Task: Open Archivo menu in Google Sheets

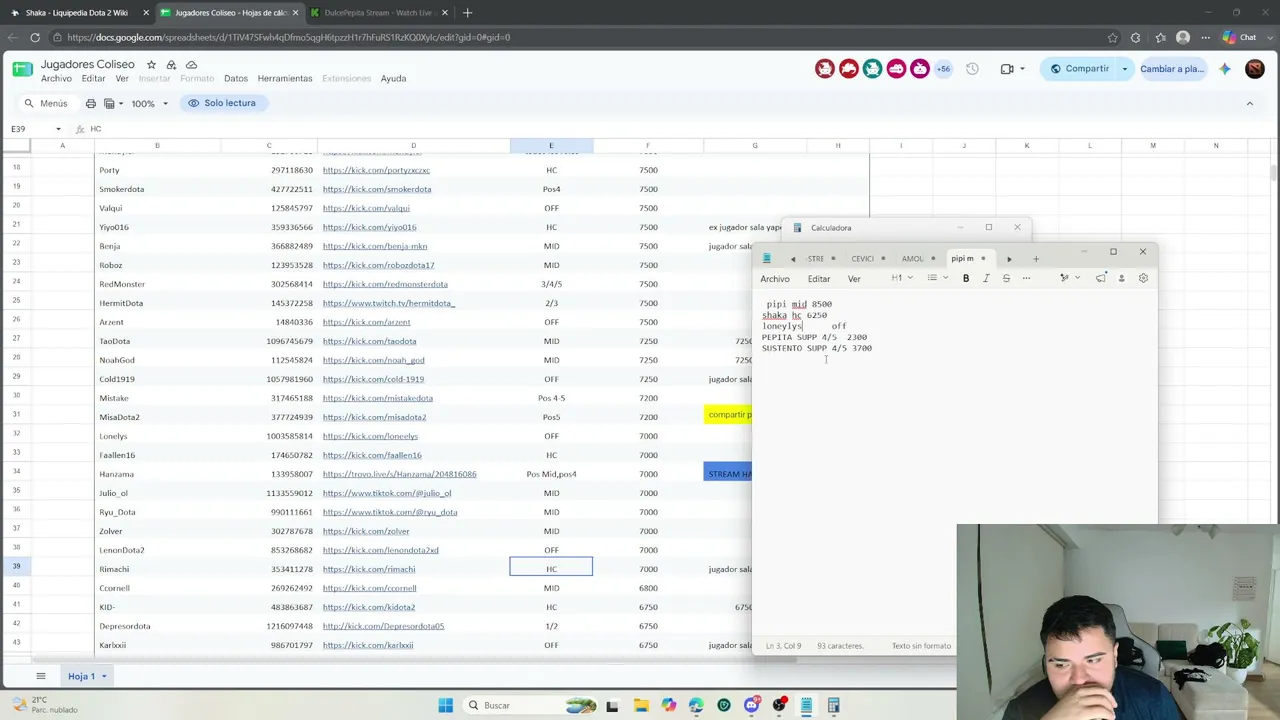Action: pos(56,79)
